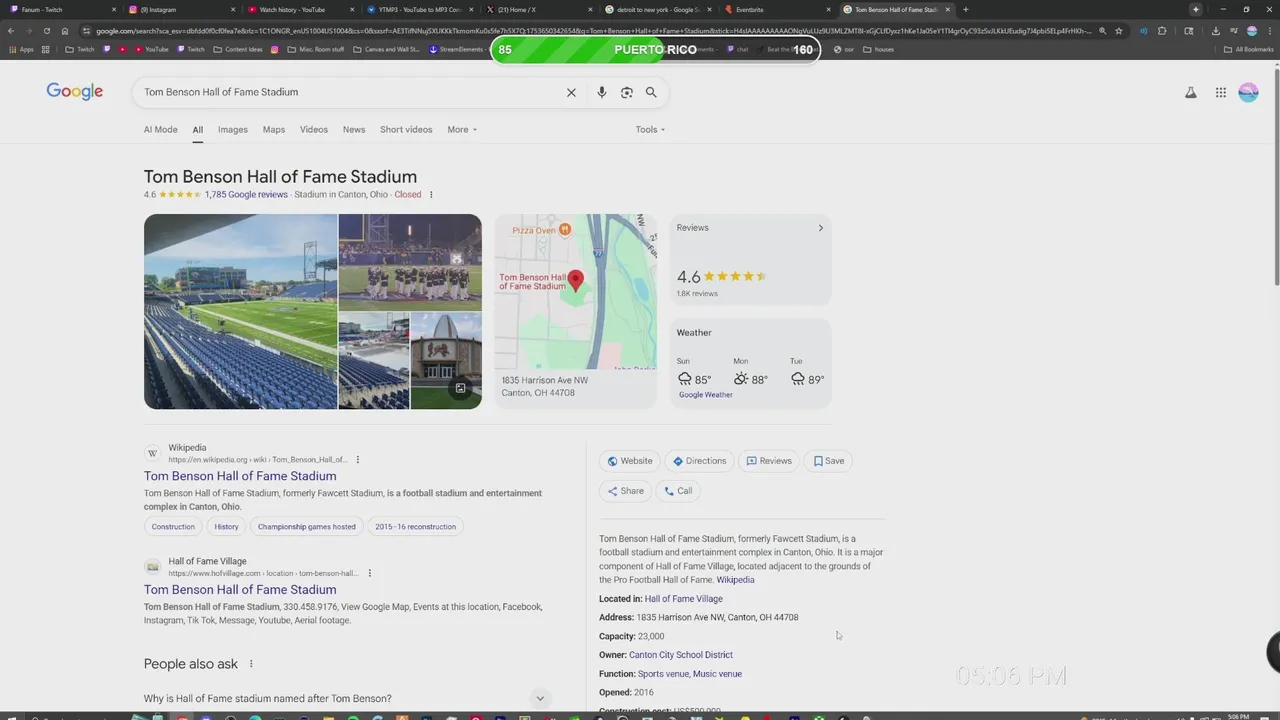Image resolution: width=1280 pixels, height=720 pixels.
Task: Jump to Championship games hosted chip
Action: click(x=306, y=527)
